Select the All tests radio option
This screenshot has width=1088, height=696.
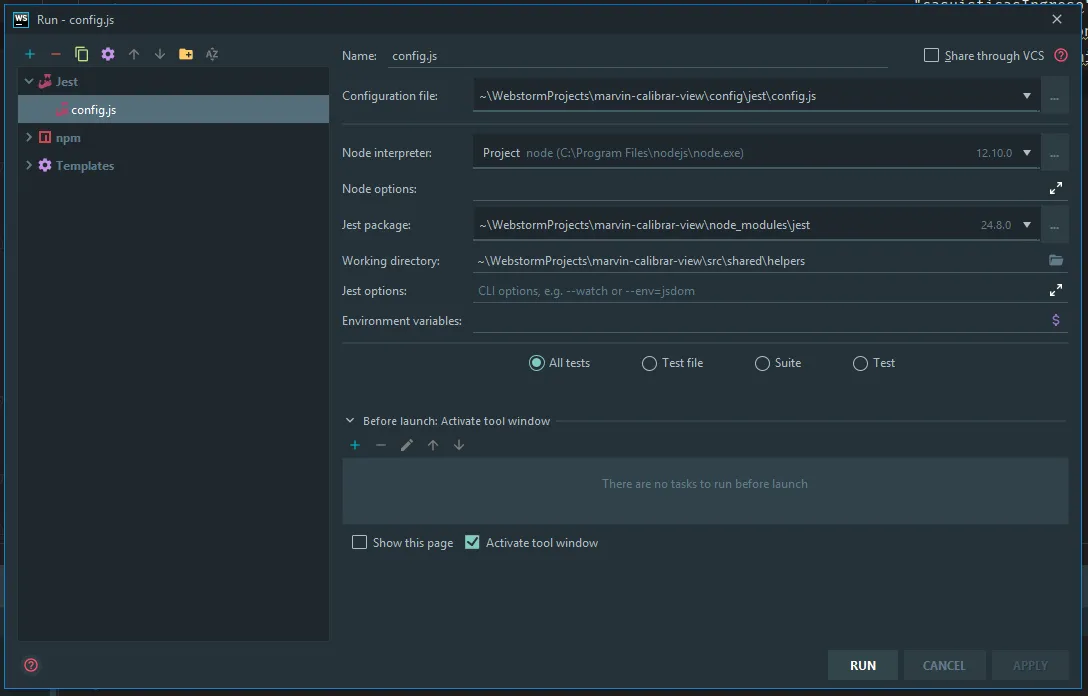pos(536,363)
